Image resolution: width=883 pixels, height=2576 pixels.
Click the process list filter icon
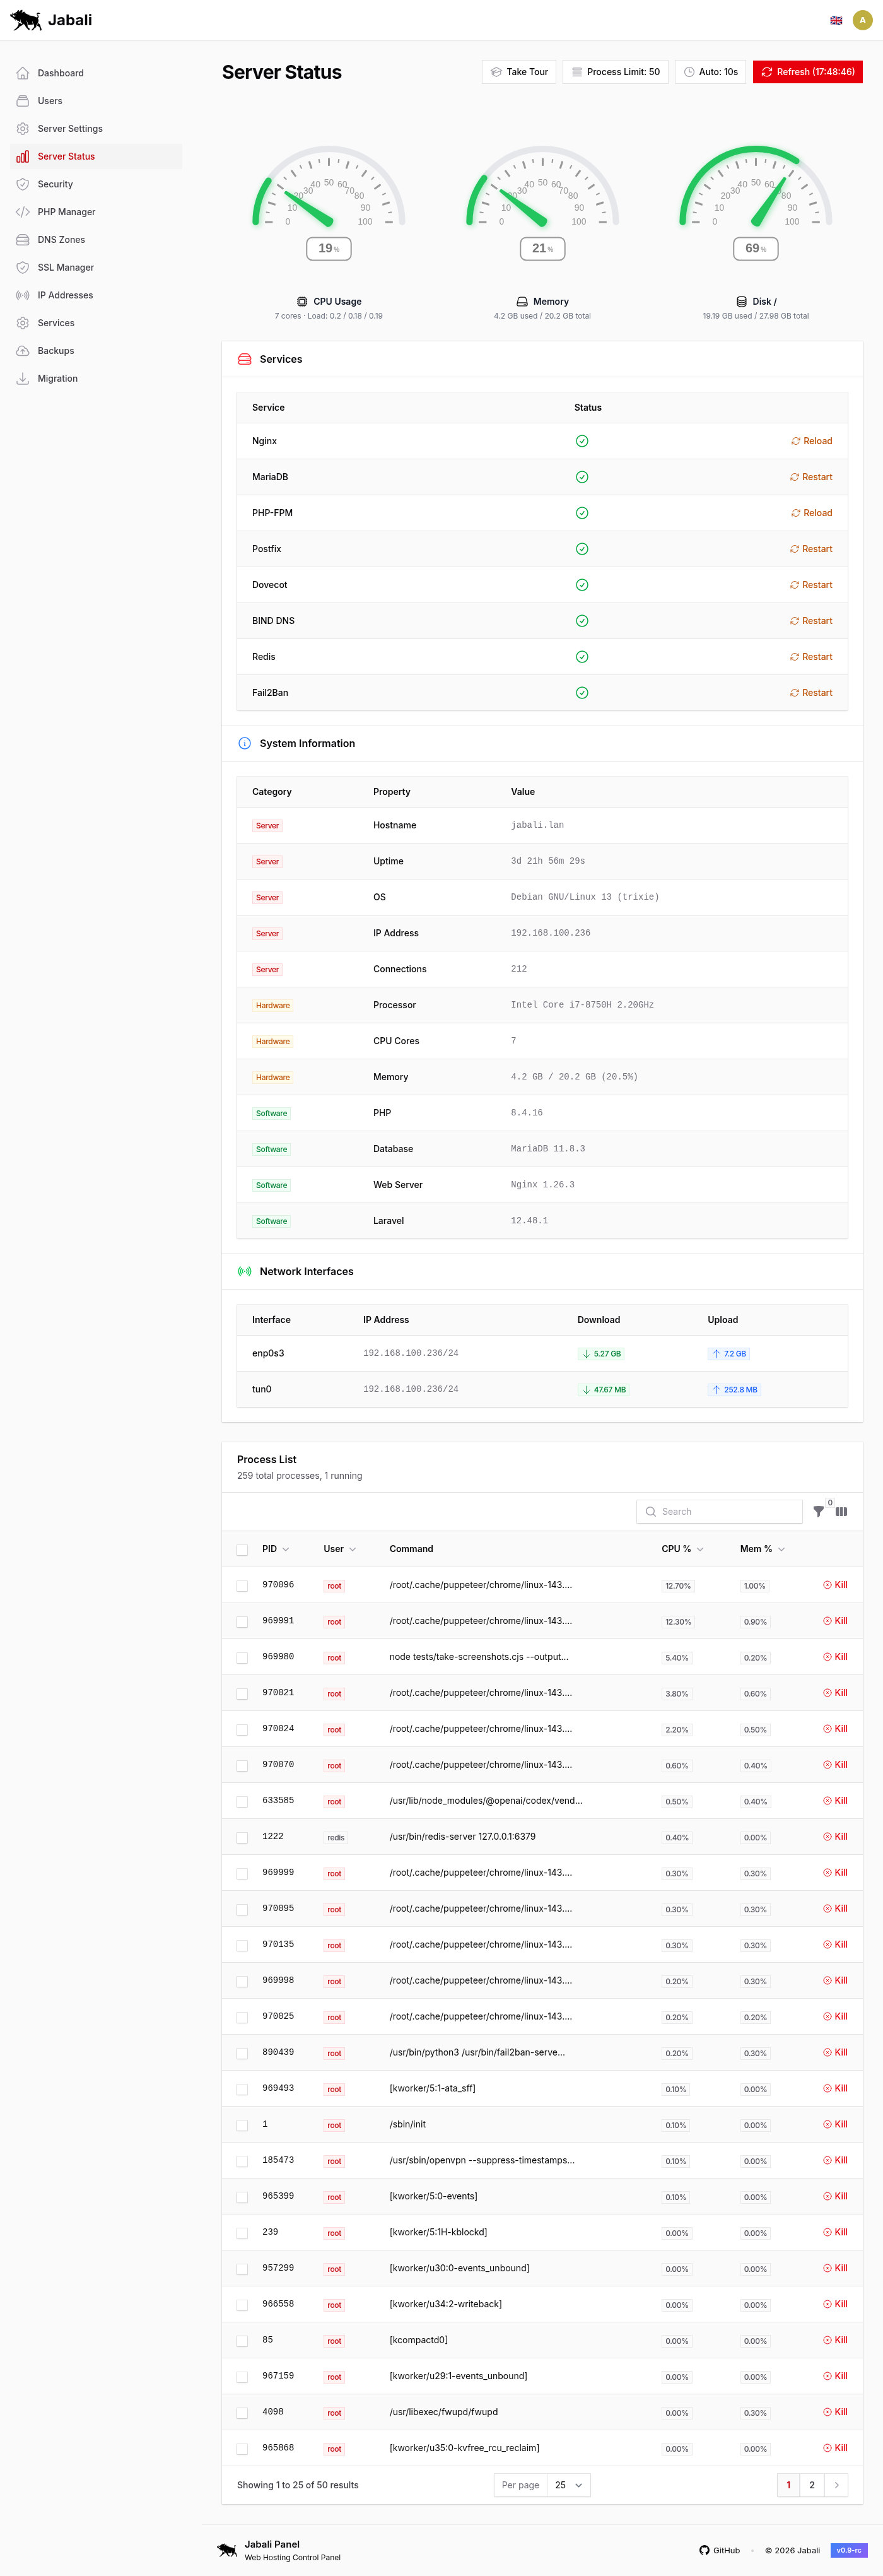coord(818,1511)
